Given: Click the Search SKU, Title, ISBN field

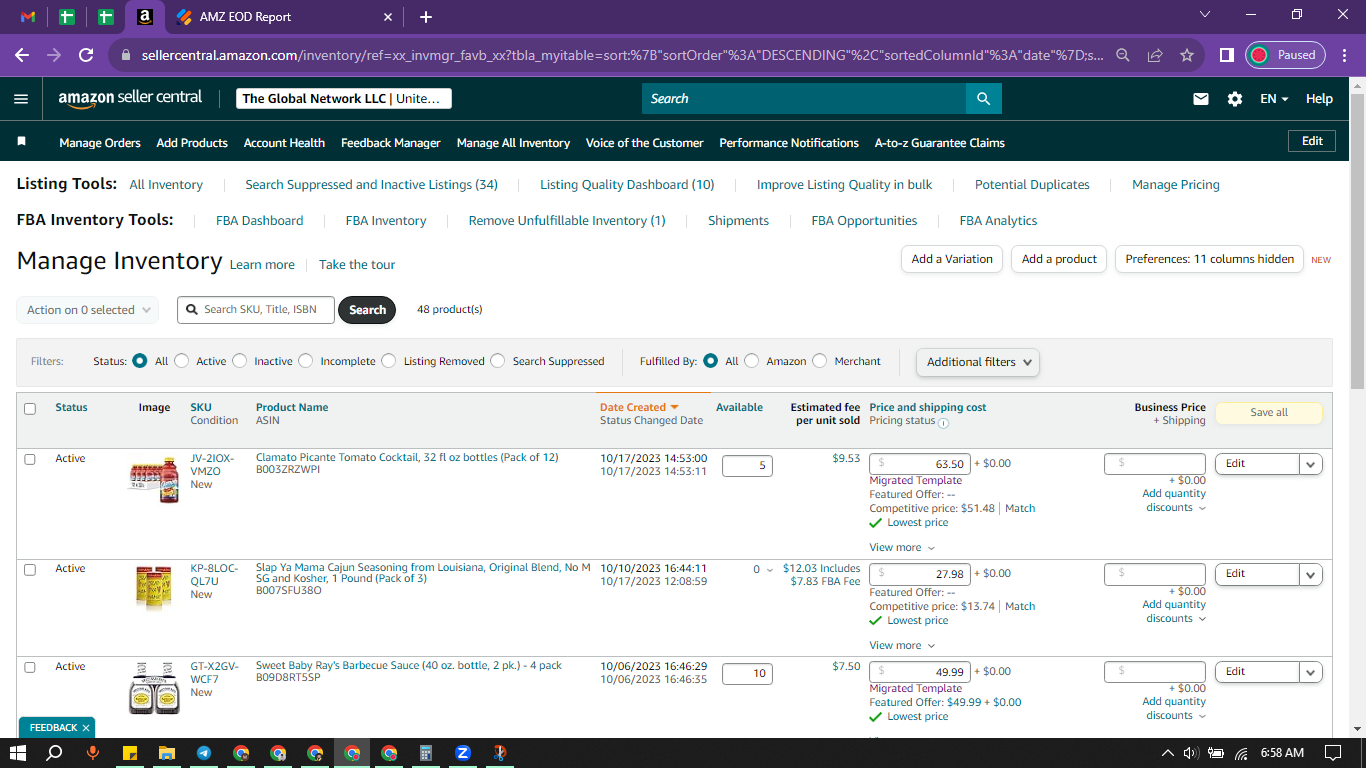Looking at the screenshot, I should (256, 310).
